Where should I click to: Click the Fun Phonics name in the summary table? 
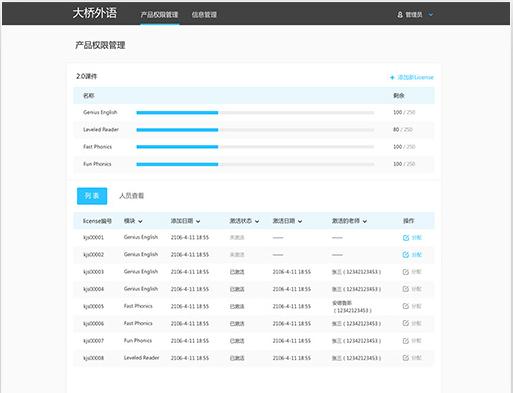pyautogui.click(x=97, y=164)
